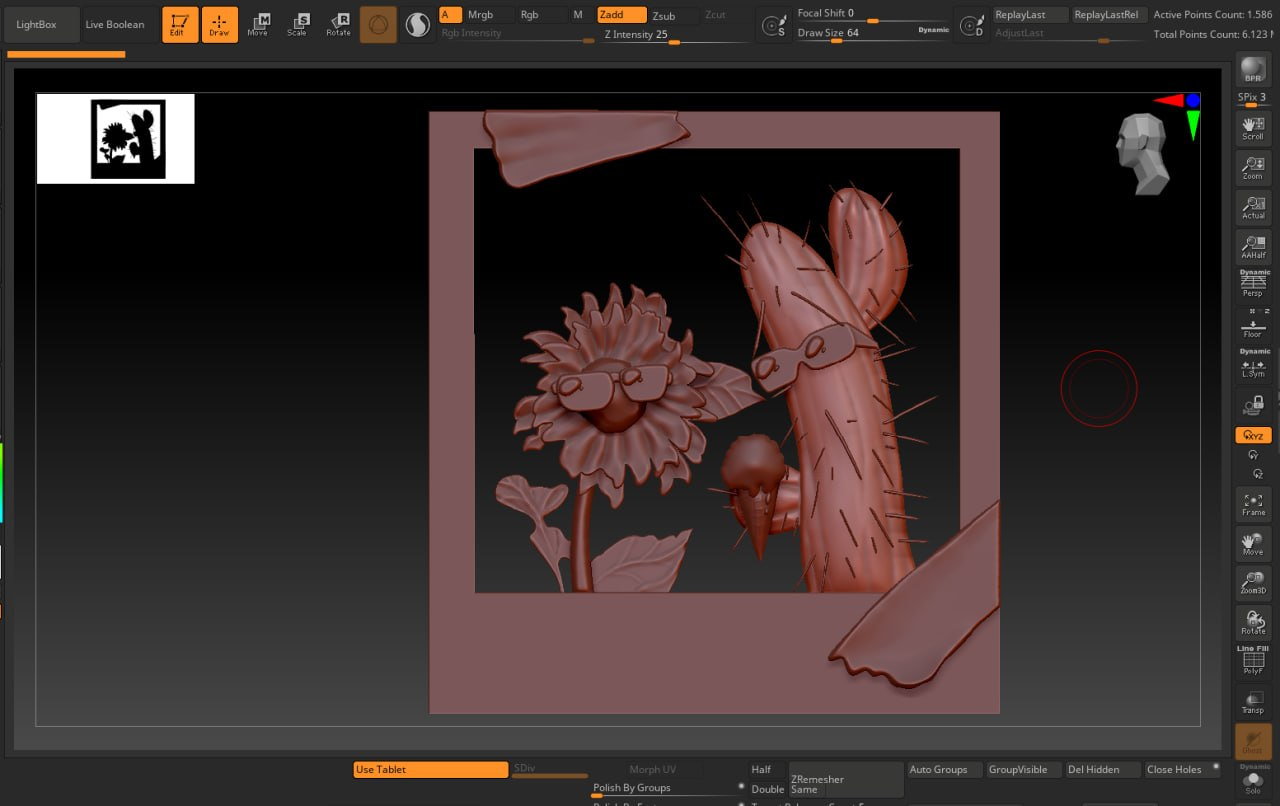The width and height of the screenshot is (1280, 806).
Task: Click the Double polycount option
Action: [x=766, y=789]
